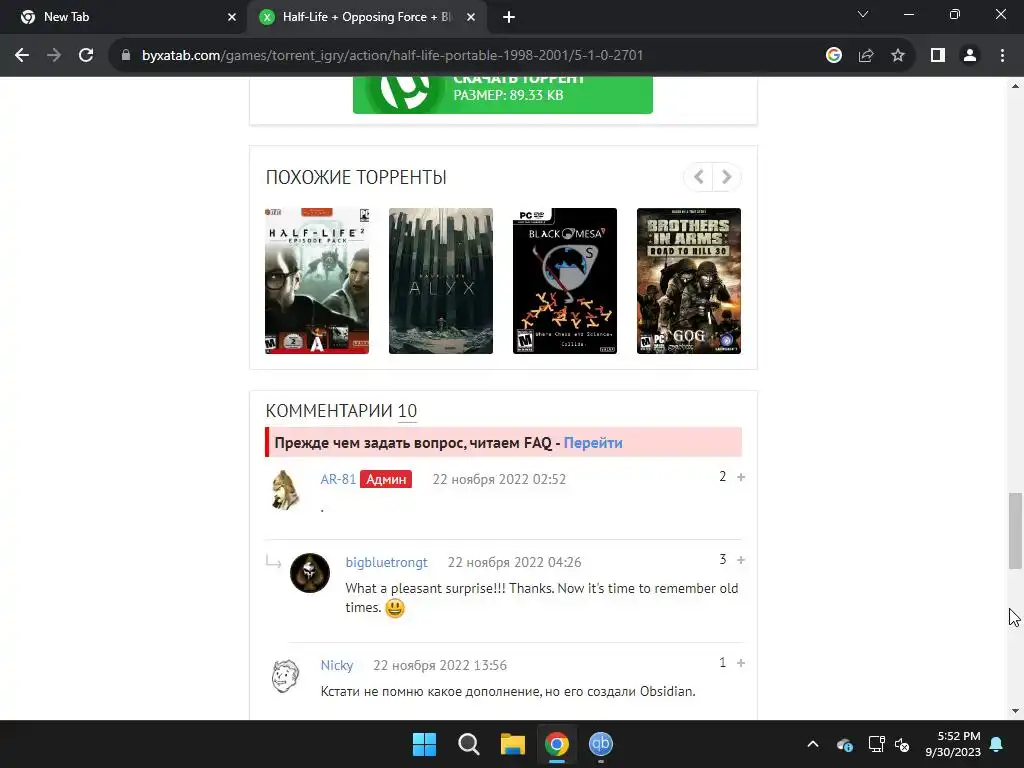1024x768 pixels.
Task: Follow the Перейти FAQ link
Action: click(592, 443)
